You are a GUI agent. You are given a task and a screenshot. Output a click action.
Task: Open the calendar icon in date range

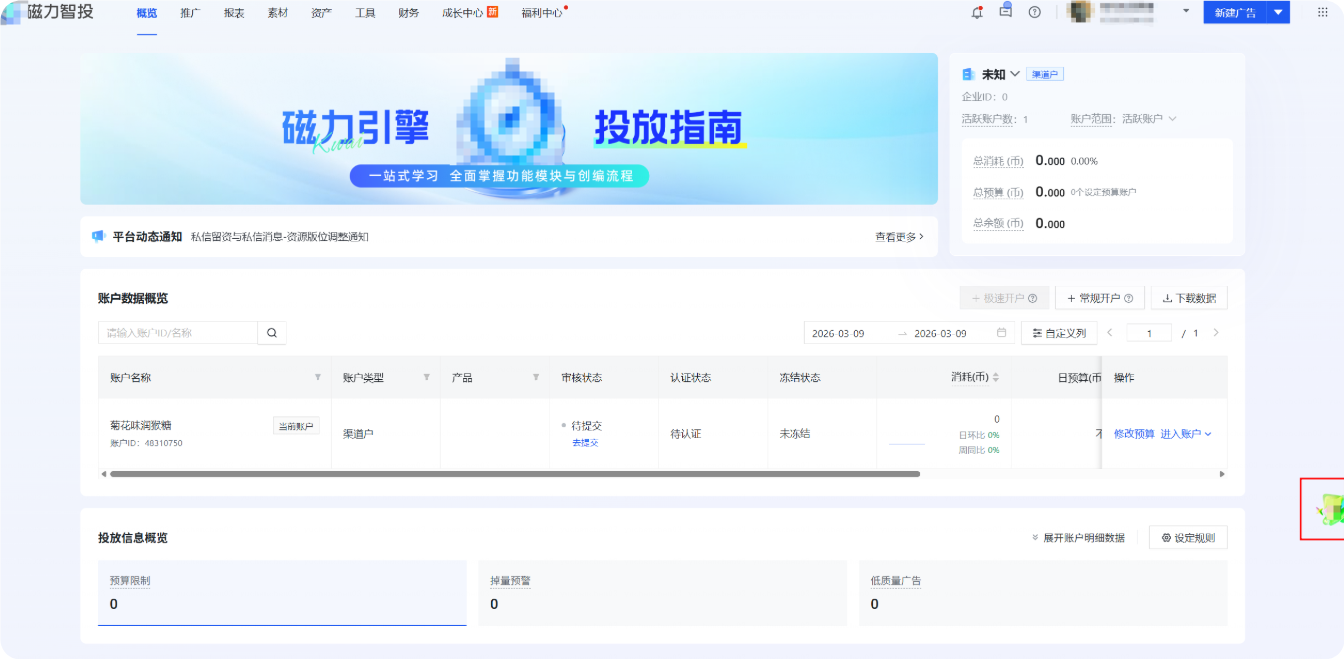(x=1002, y=333)
